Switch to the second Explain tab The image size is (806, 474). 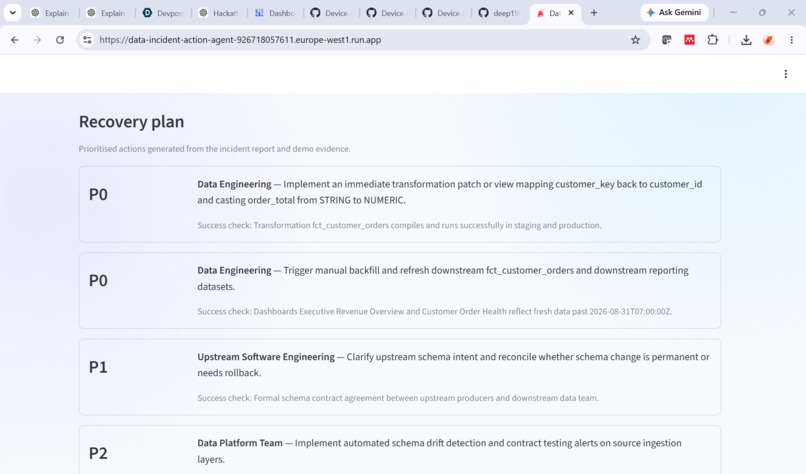pos(106,13)
